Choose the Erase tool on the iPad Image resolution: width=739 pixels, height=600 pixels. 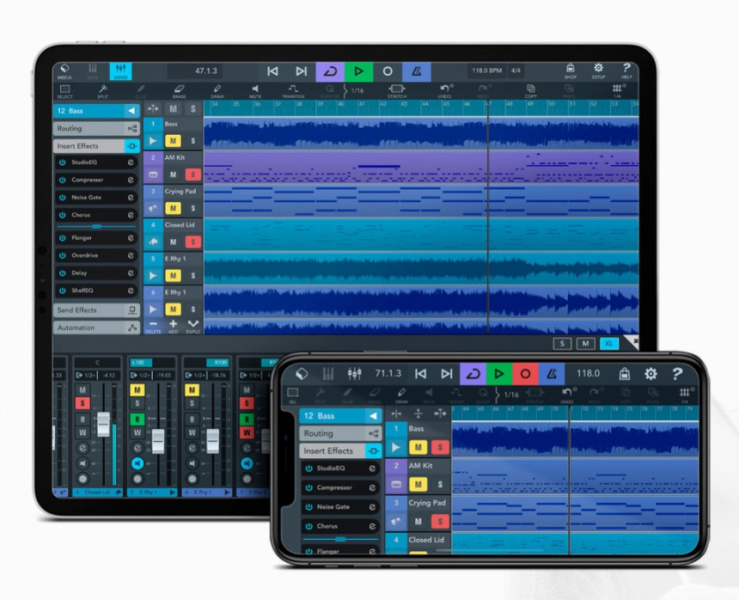[179, 90]
